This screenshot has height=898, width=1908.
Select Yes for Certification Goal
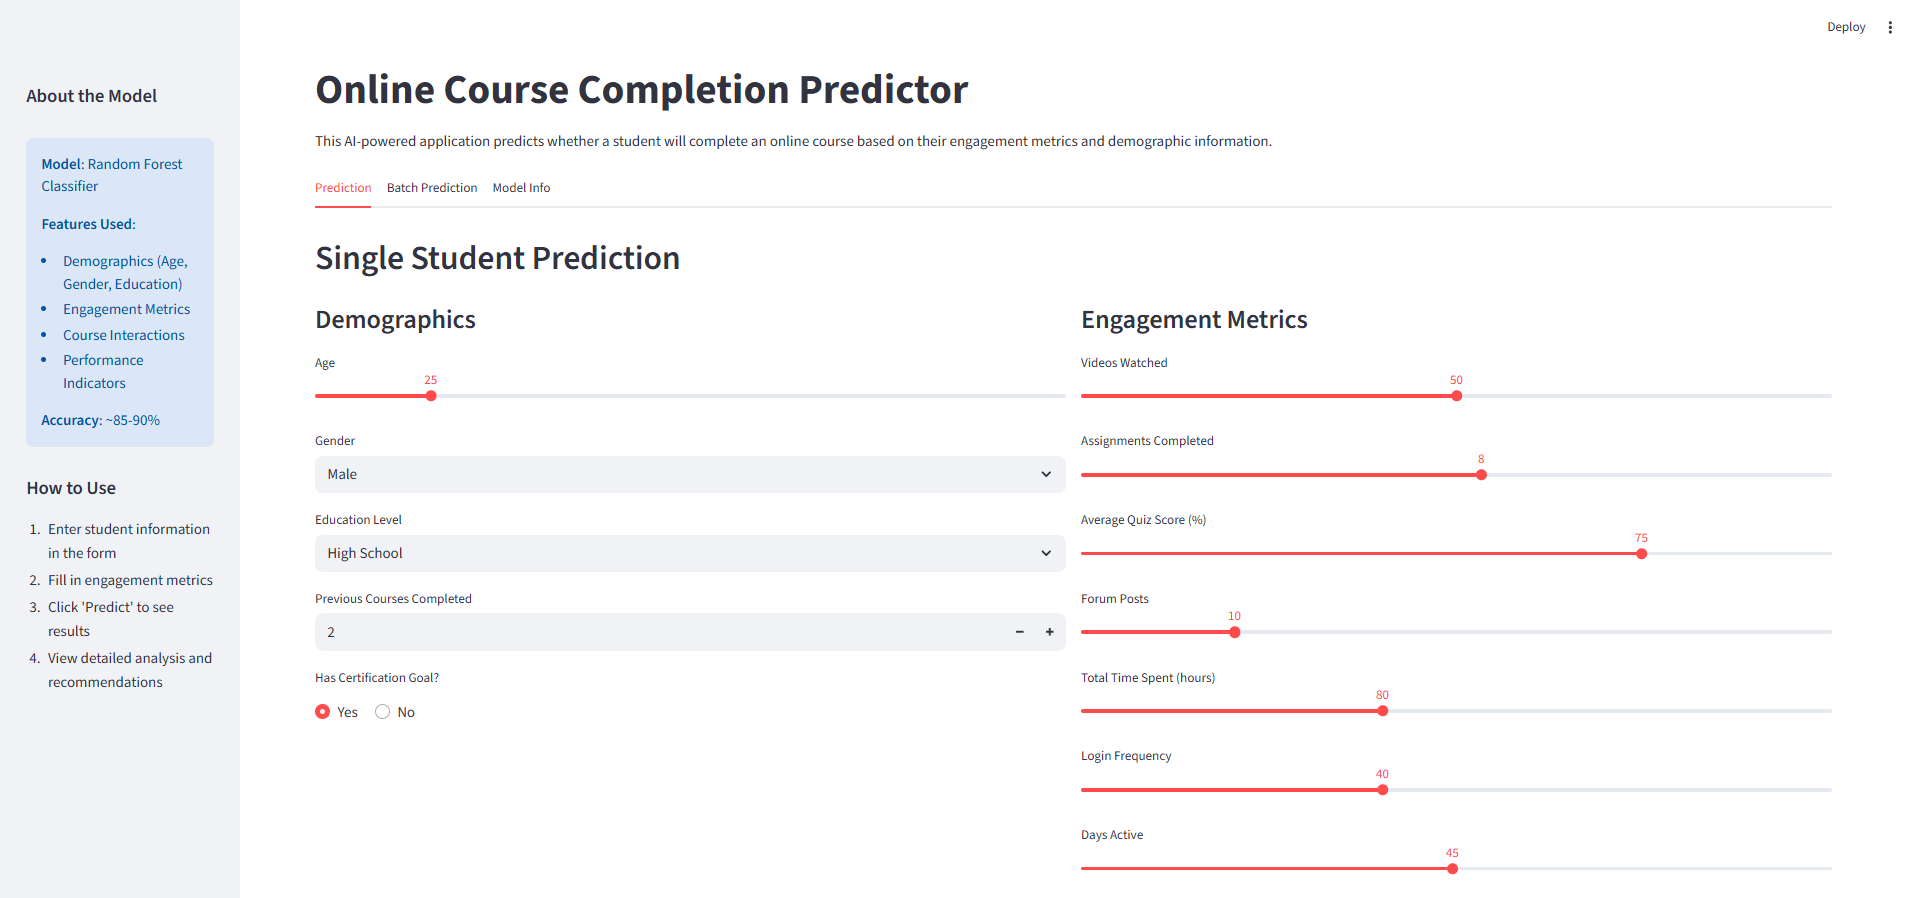[x=323, y=712]
